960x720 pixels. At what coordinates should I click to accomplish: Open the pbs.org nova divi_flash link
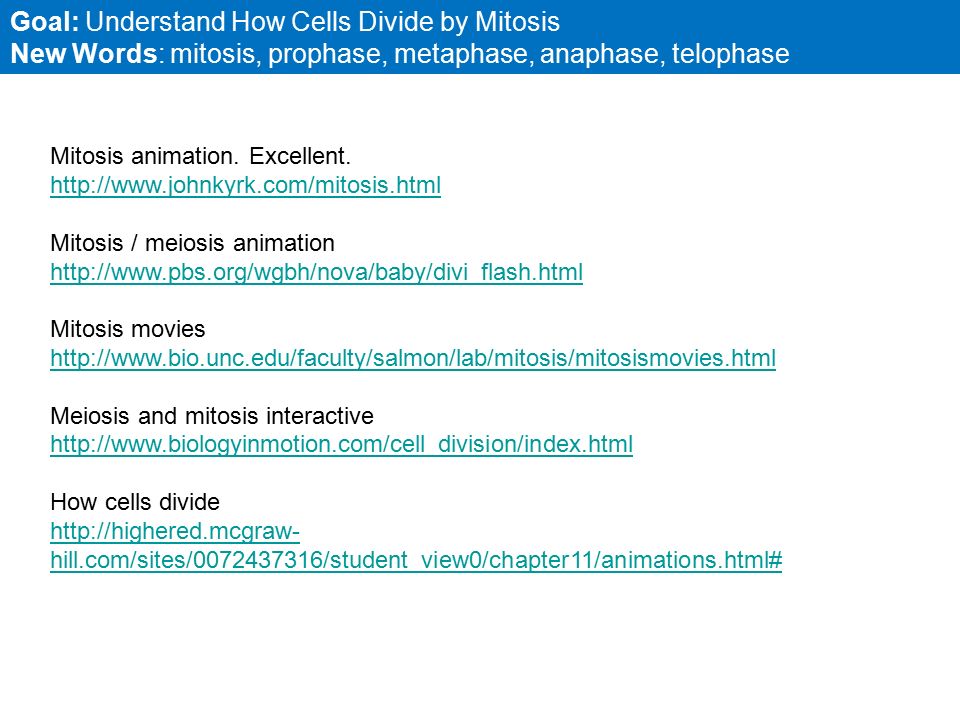click(317, 272)
